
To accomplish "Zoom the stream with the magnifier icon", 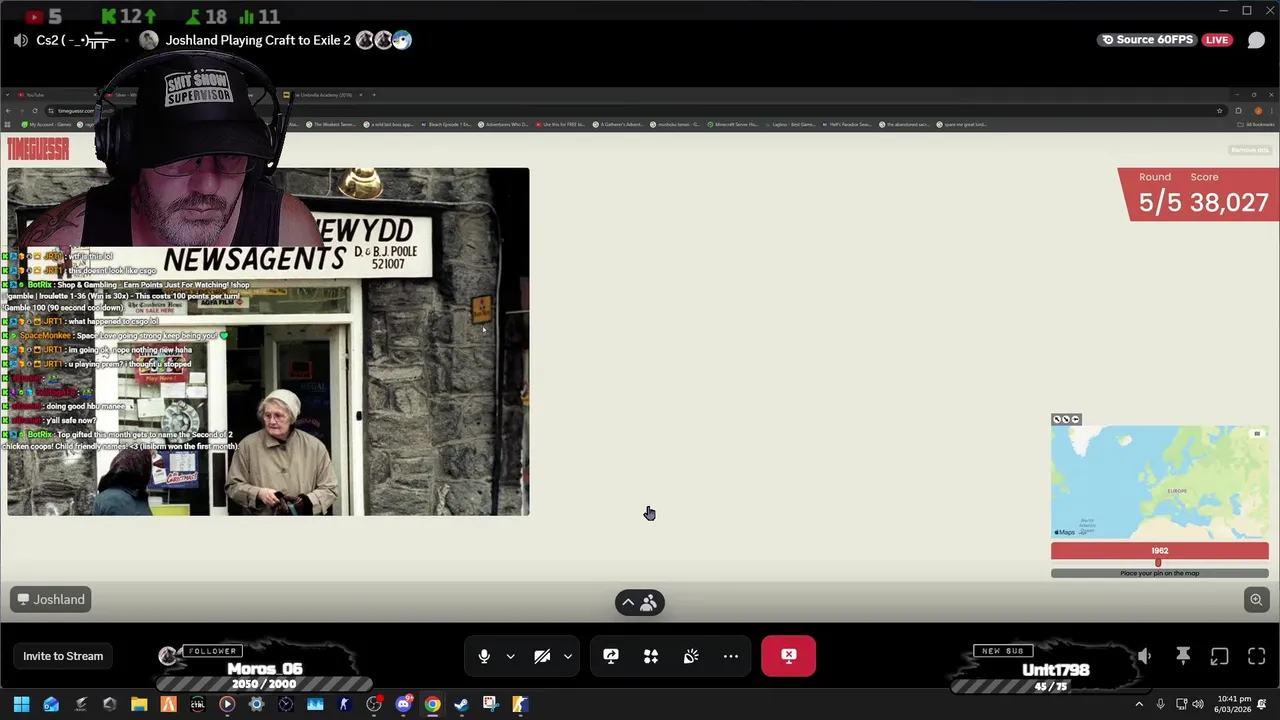I will click(x=1256, y=599).
